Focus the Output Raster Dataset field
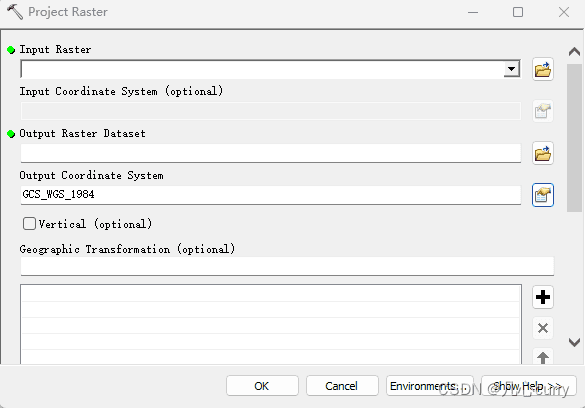Screen dimensions: 585x408 point(270,153)
